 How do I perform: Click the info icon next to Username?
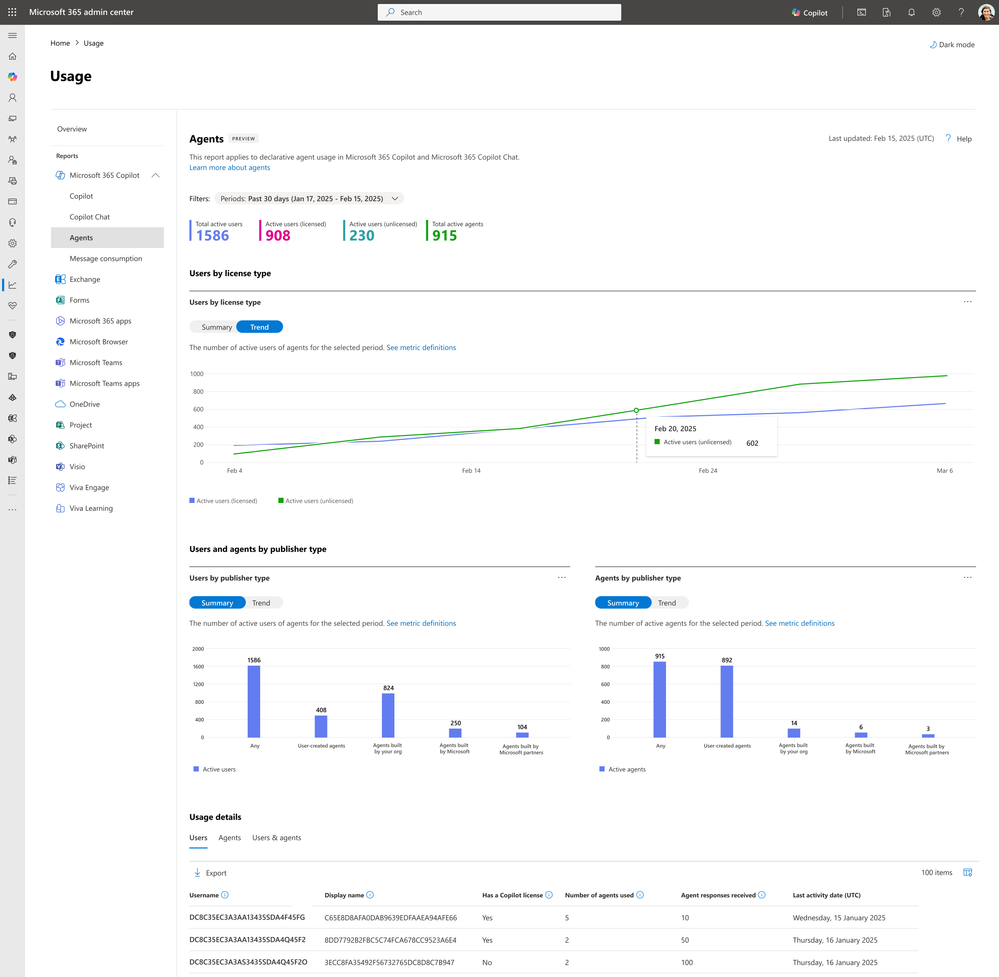[225, 895]
